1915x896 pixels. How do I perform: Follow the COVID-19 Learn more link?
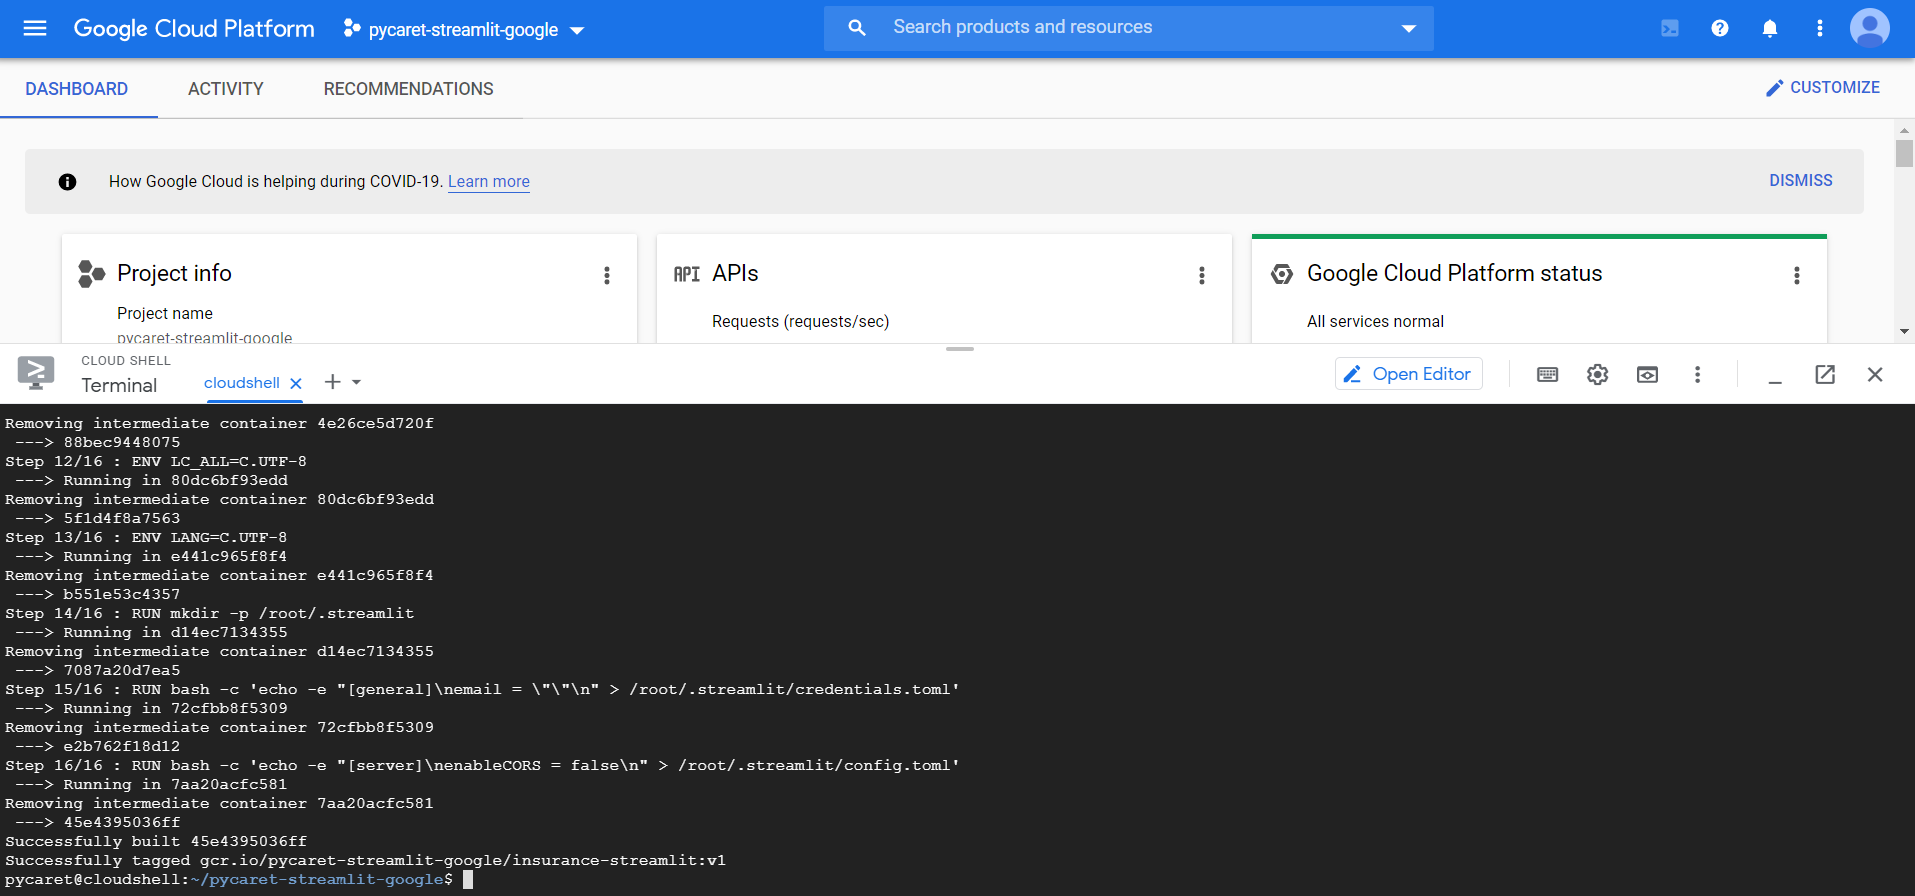[x=488, y=181]
